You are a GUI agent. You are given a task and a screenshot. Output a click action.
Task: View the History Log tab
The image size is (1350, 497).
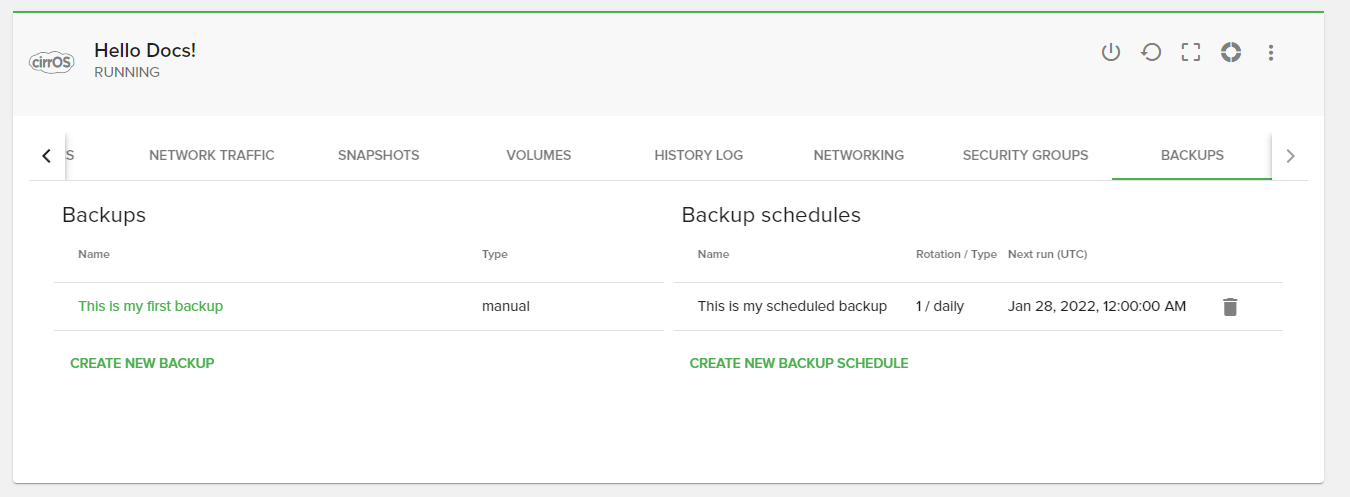point(698,155)
